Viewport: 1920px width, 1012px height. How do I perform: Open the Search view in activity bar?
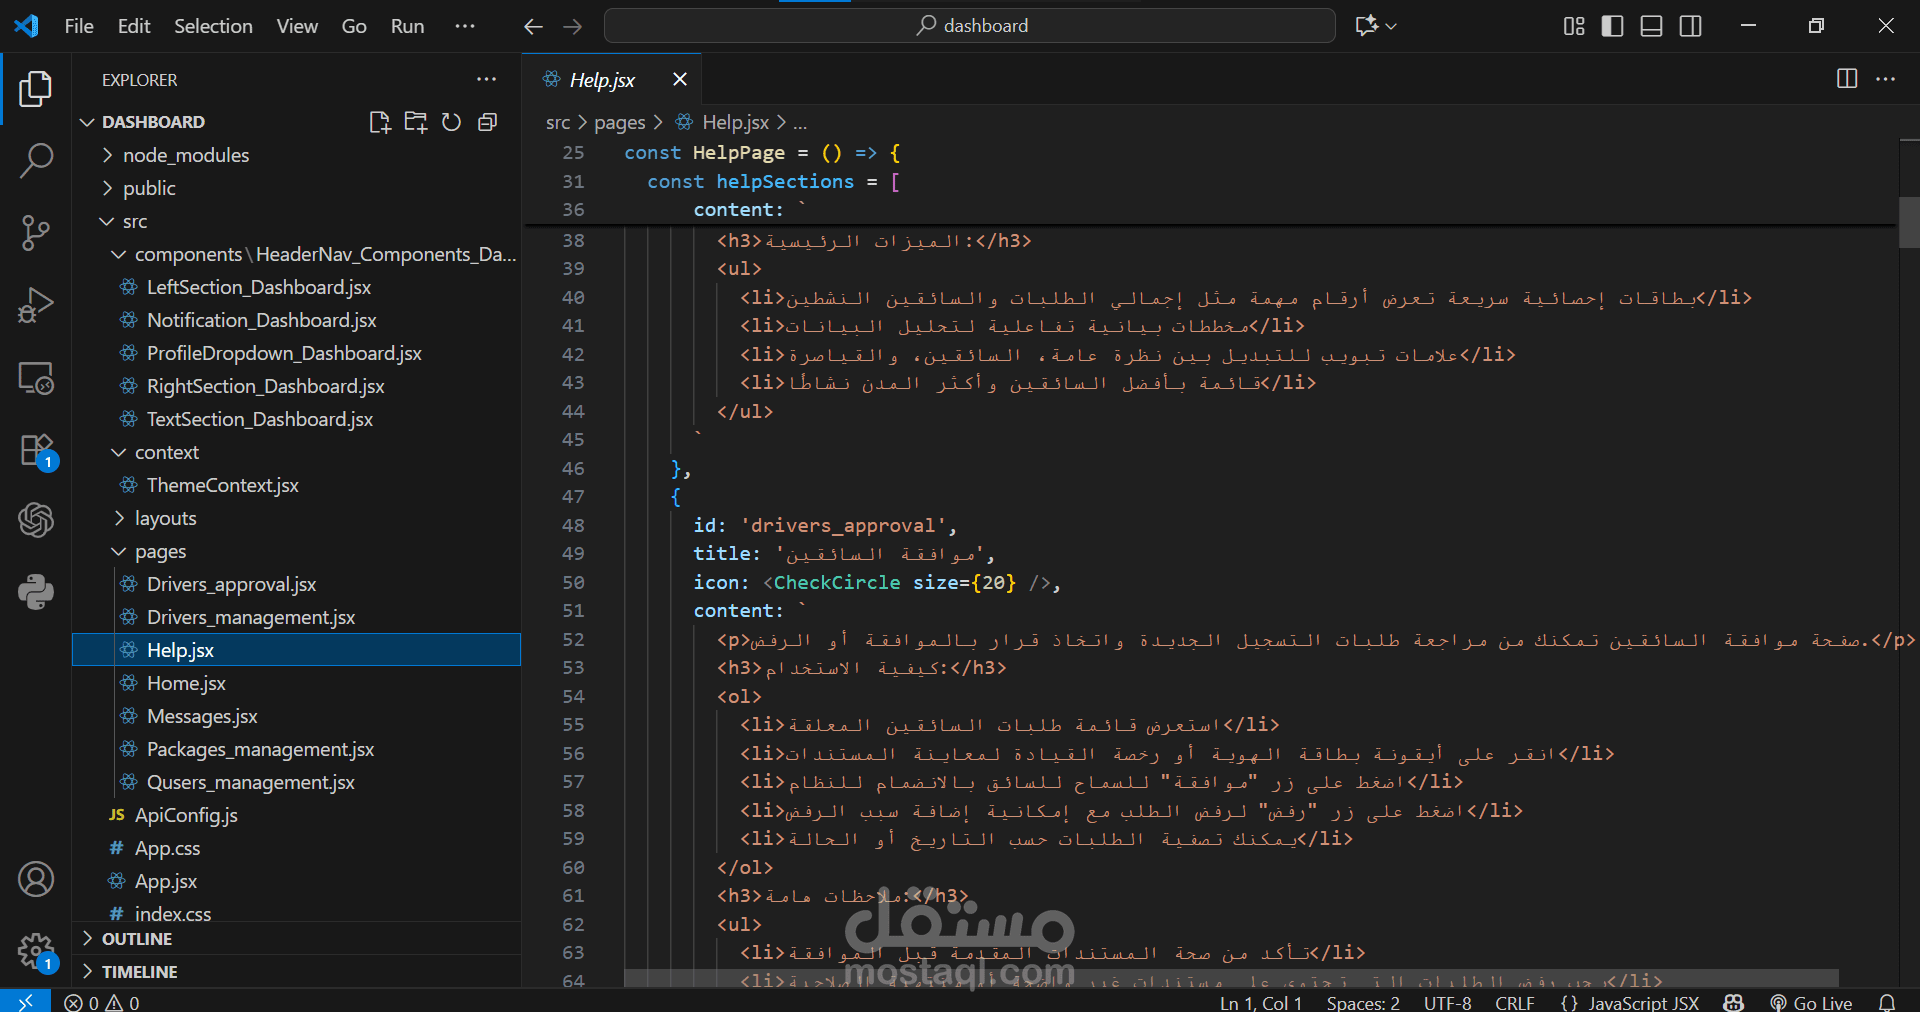[36, 160]
